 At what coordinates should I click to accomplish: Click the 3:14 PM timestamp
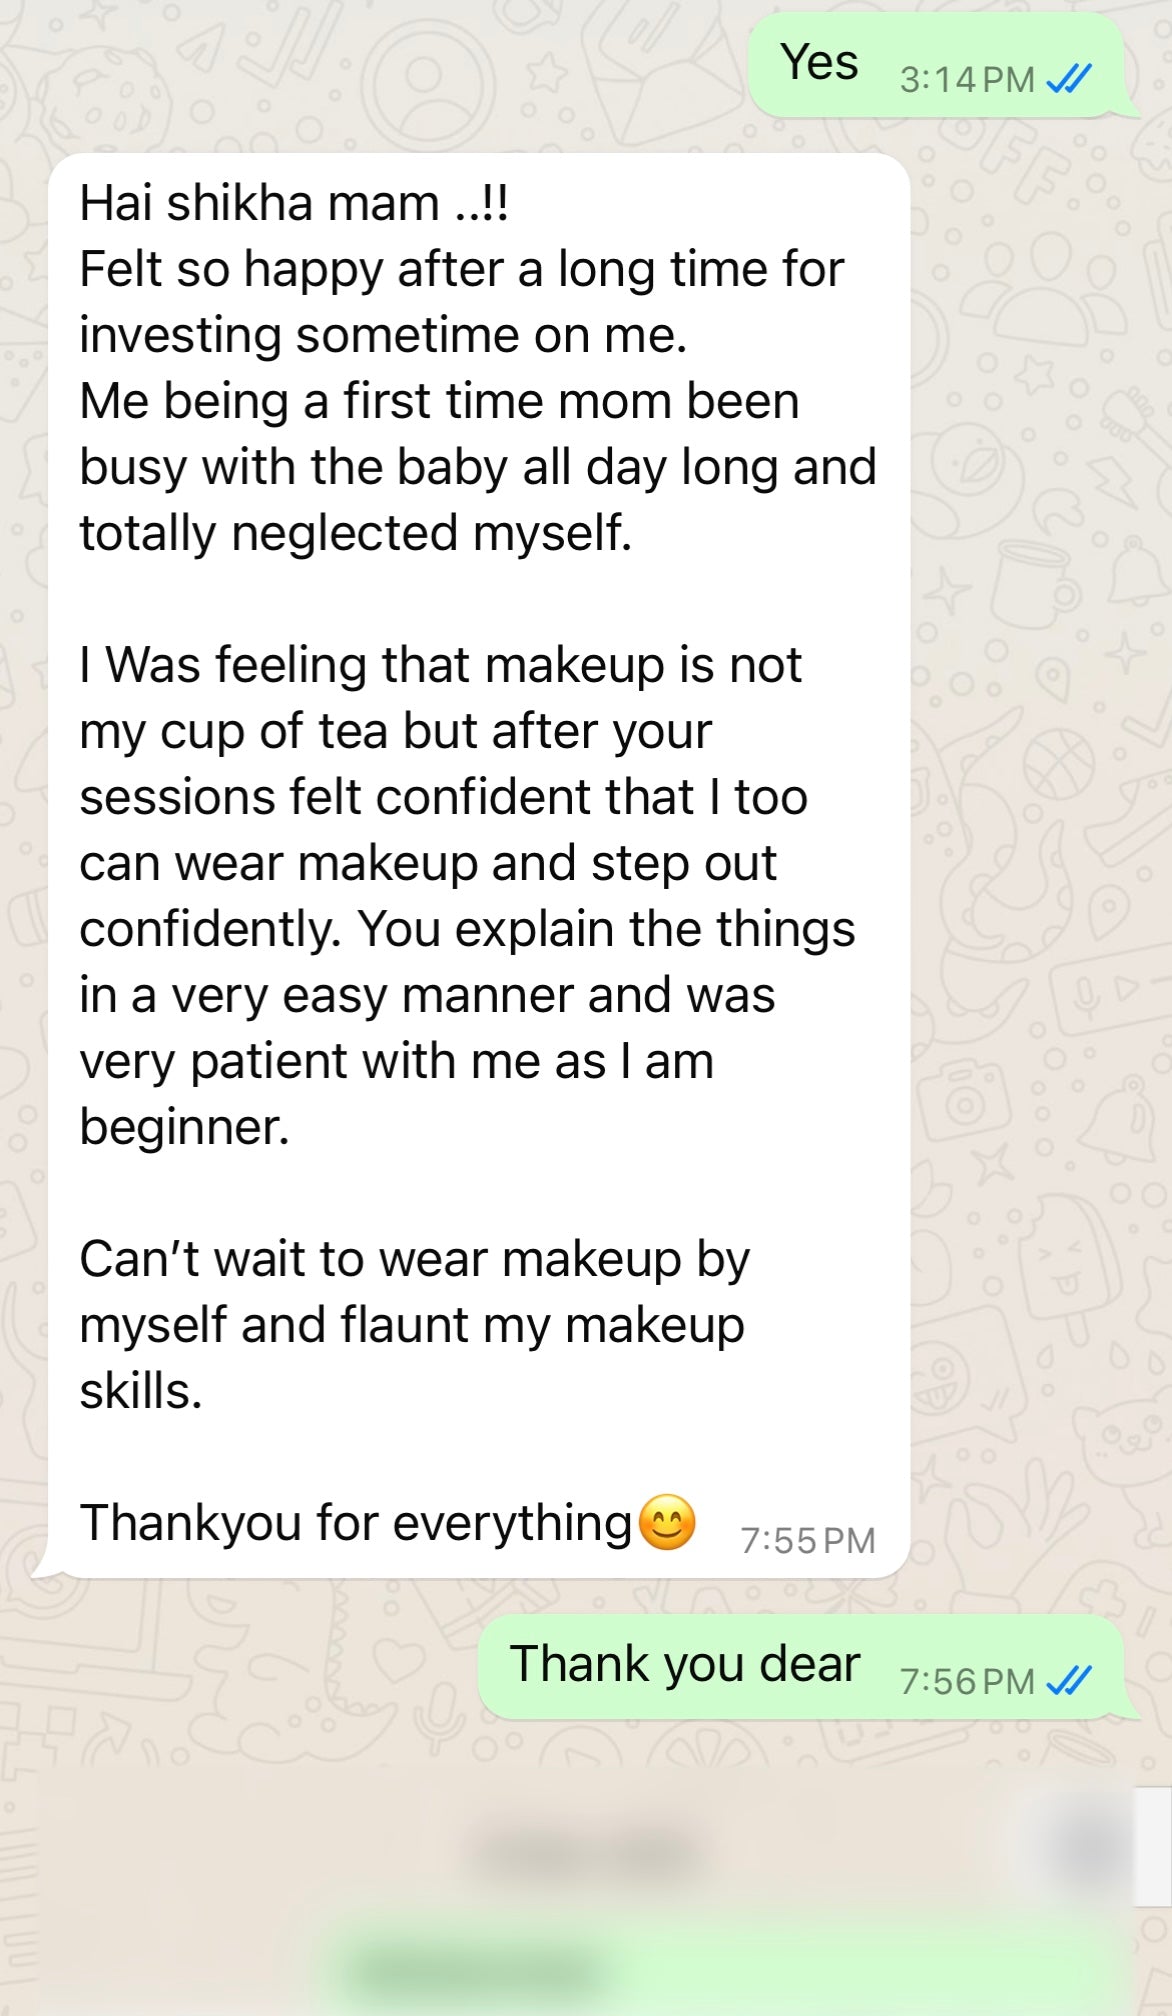966,80
